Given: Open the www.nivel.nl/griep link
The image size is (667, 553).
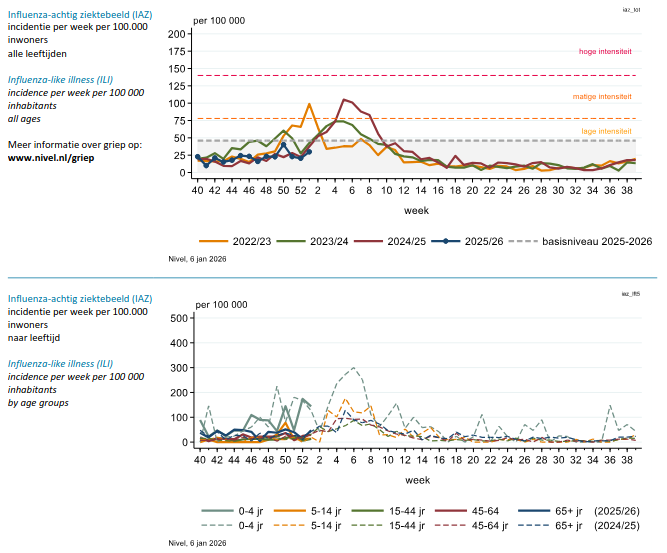Looking at the screenshot, I should [x=50, y=158].
